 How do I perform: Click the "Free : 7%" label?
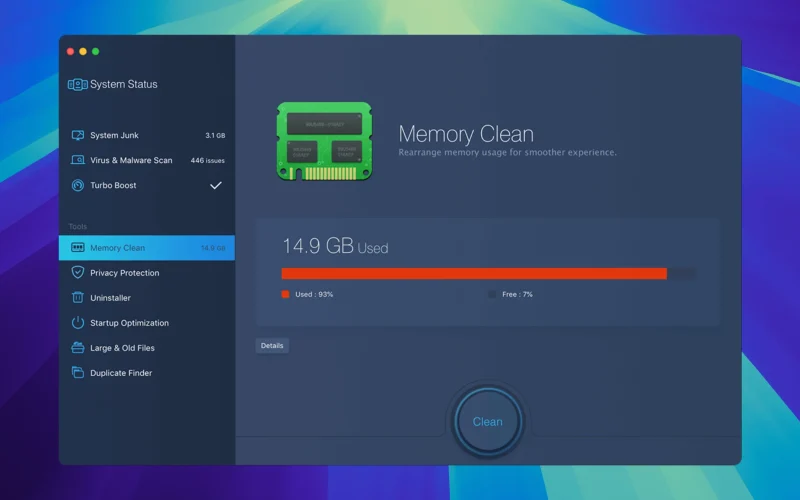[x=517, y=294]
